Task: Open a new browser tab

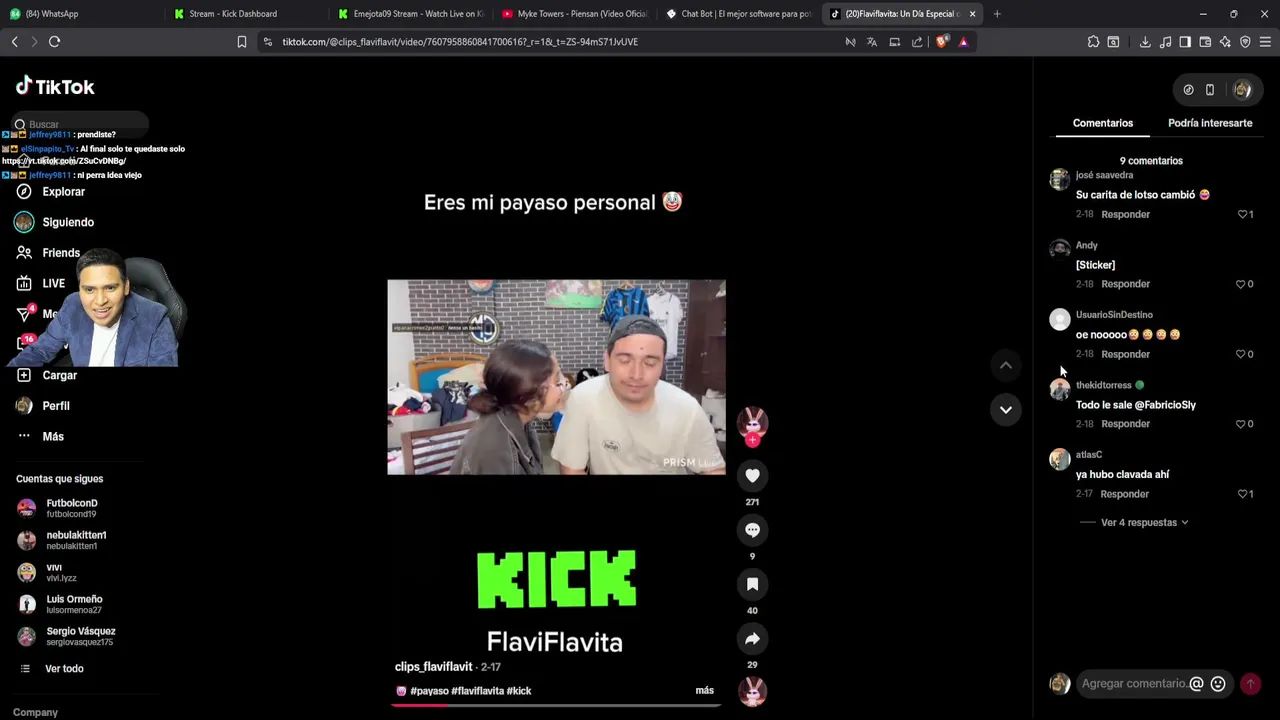Action: coord(996,14)
